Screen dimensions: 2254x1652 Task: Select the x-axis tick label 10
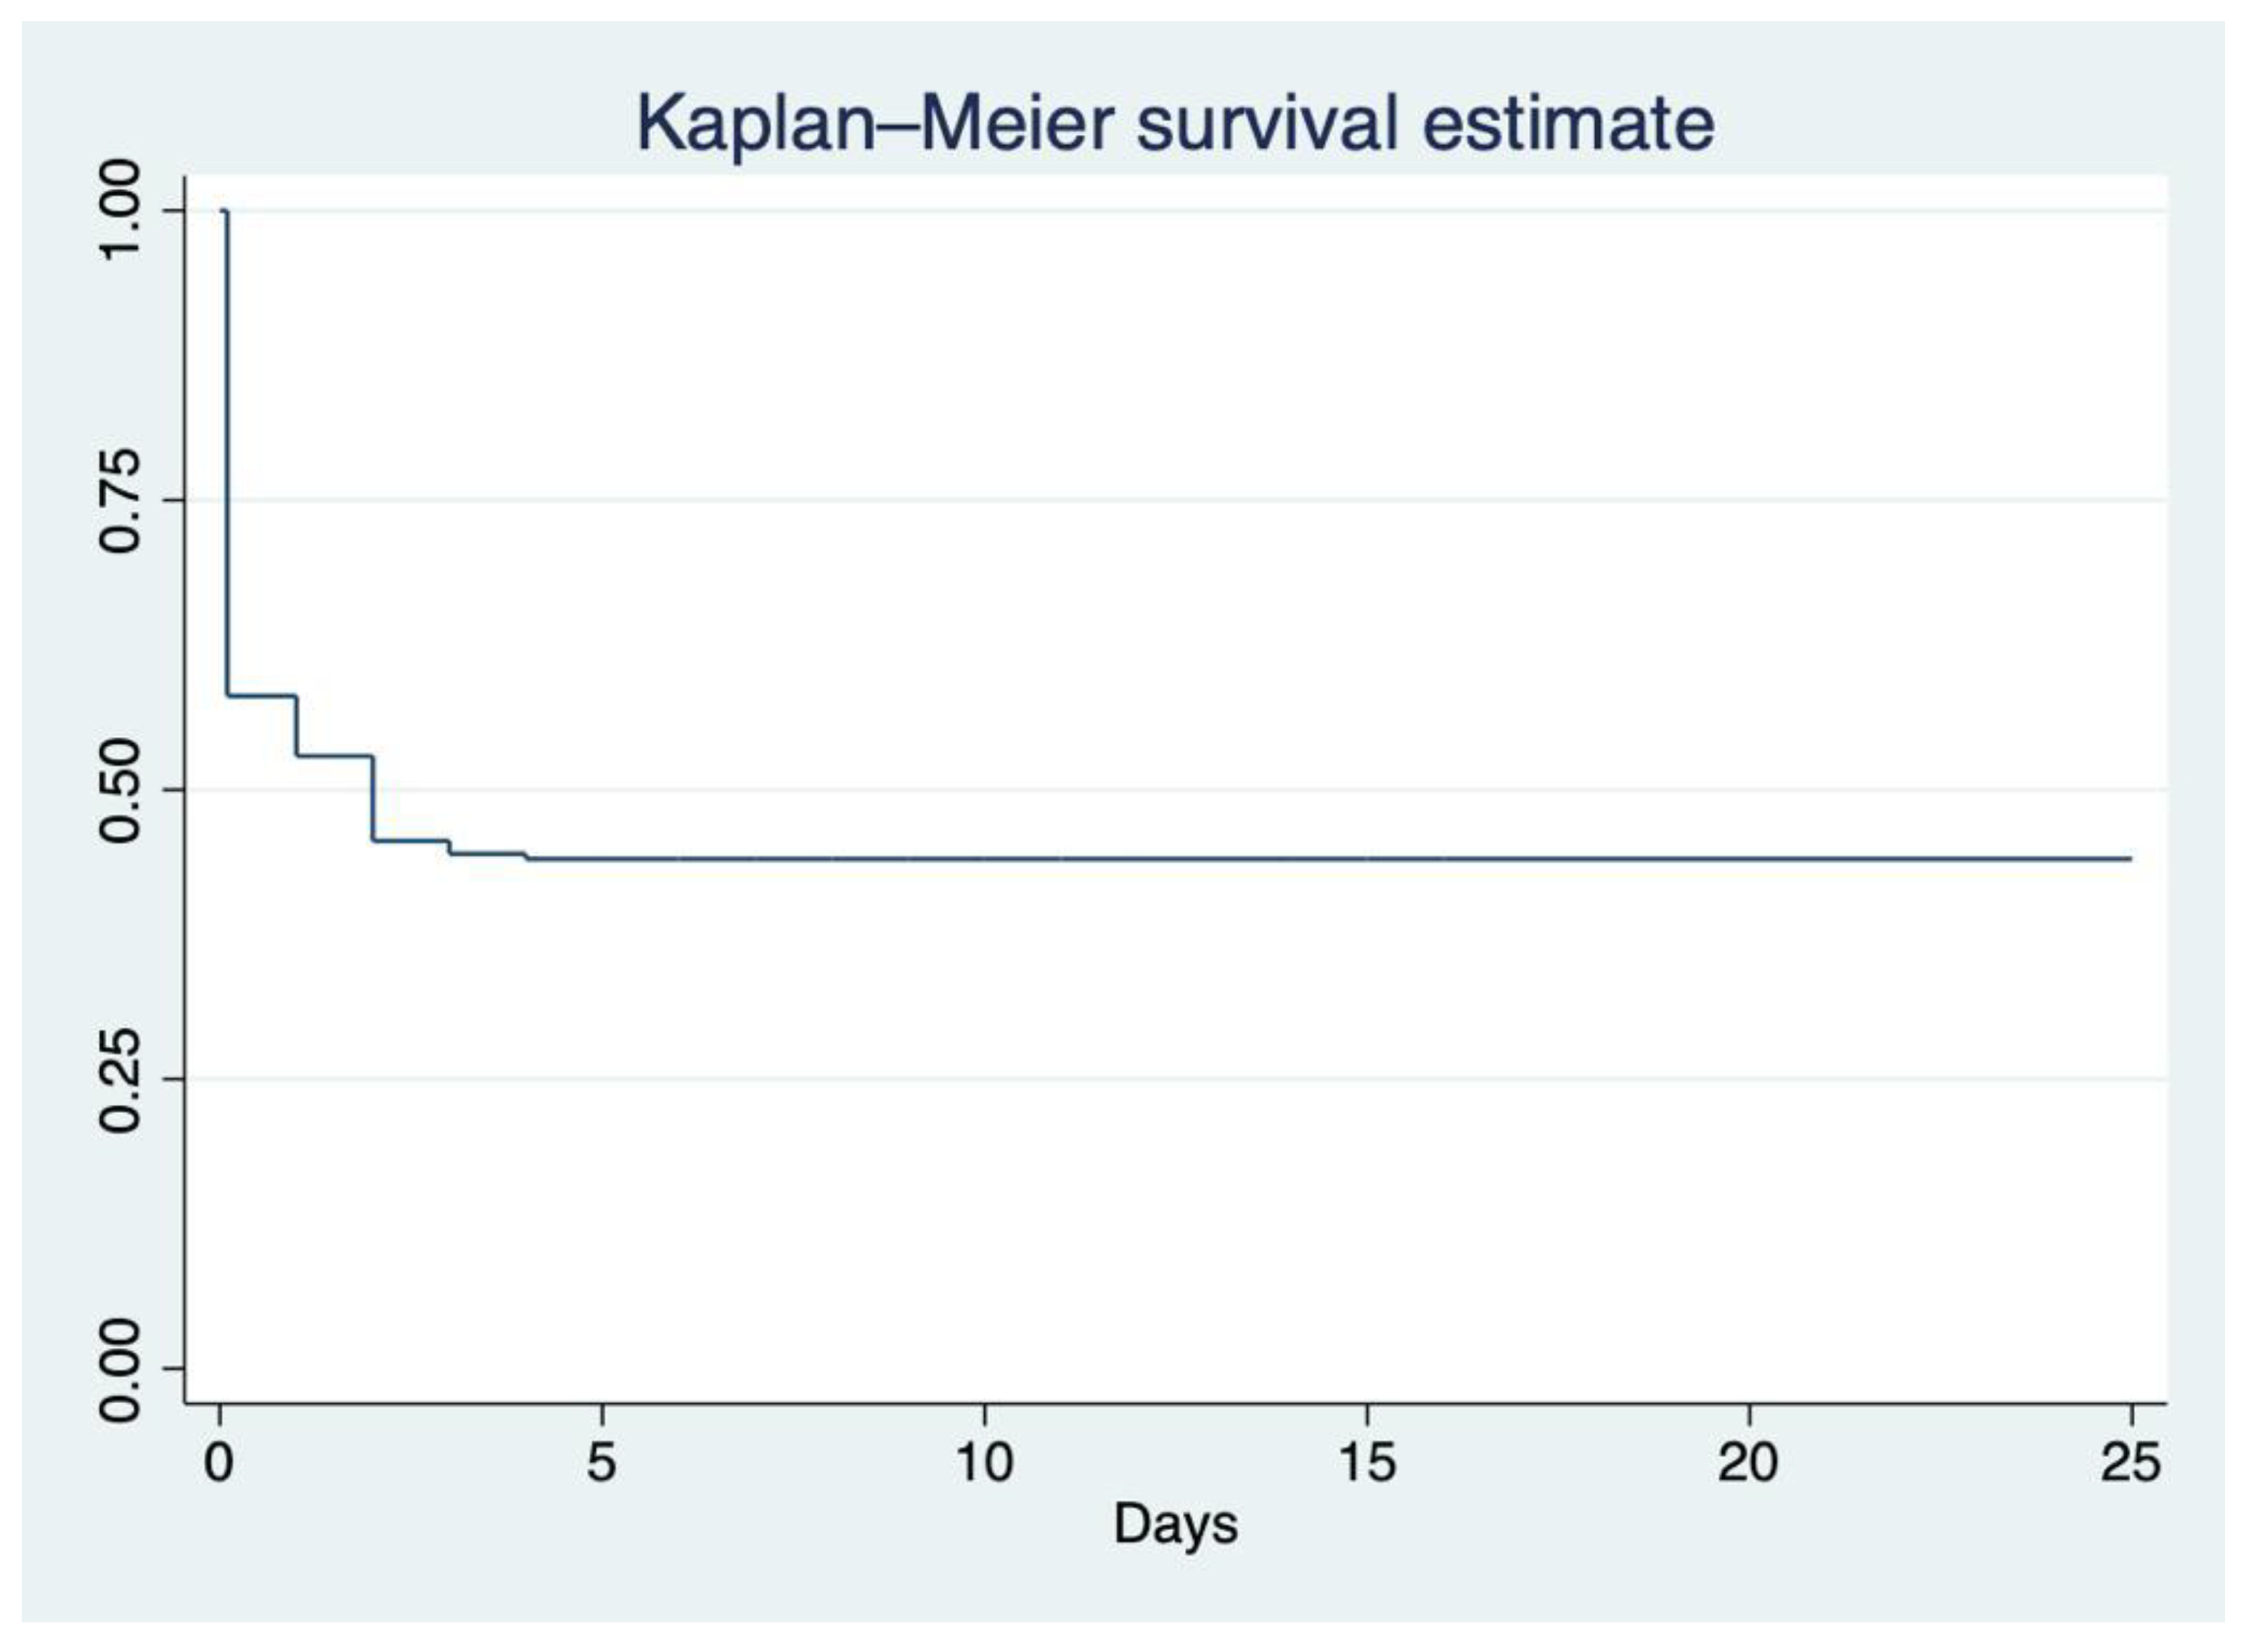984,1463
